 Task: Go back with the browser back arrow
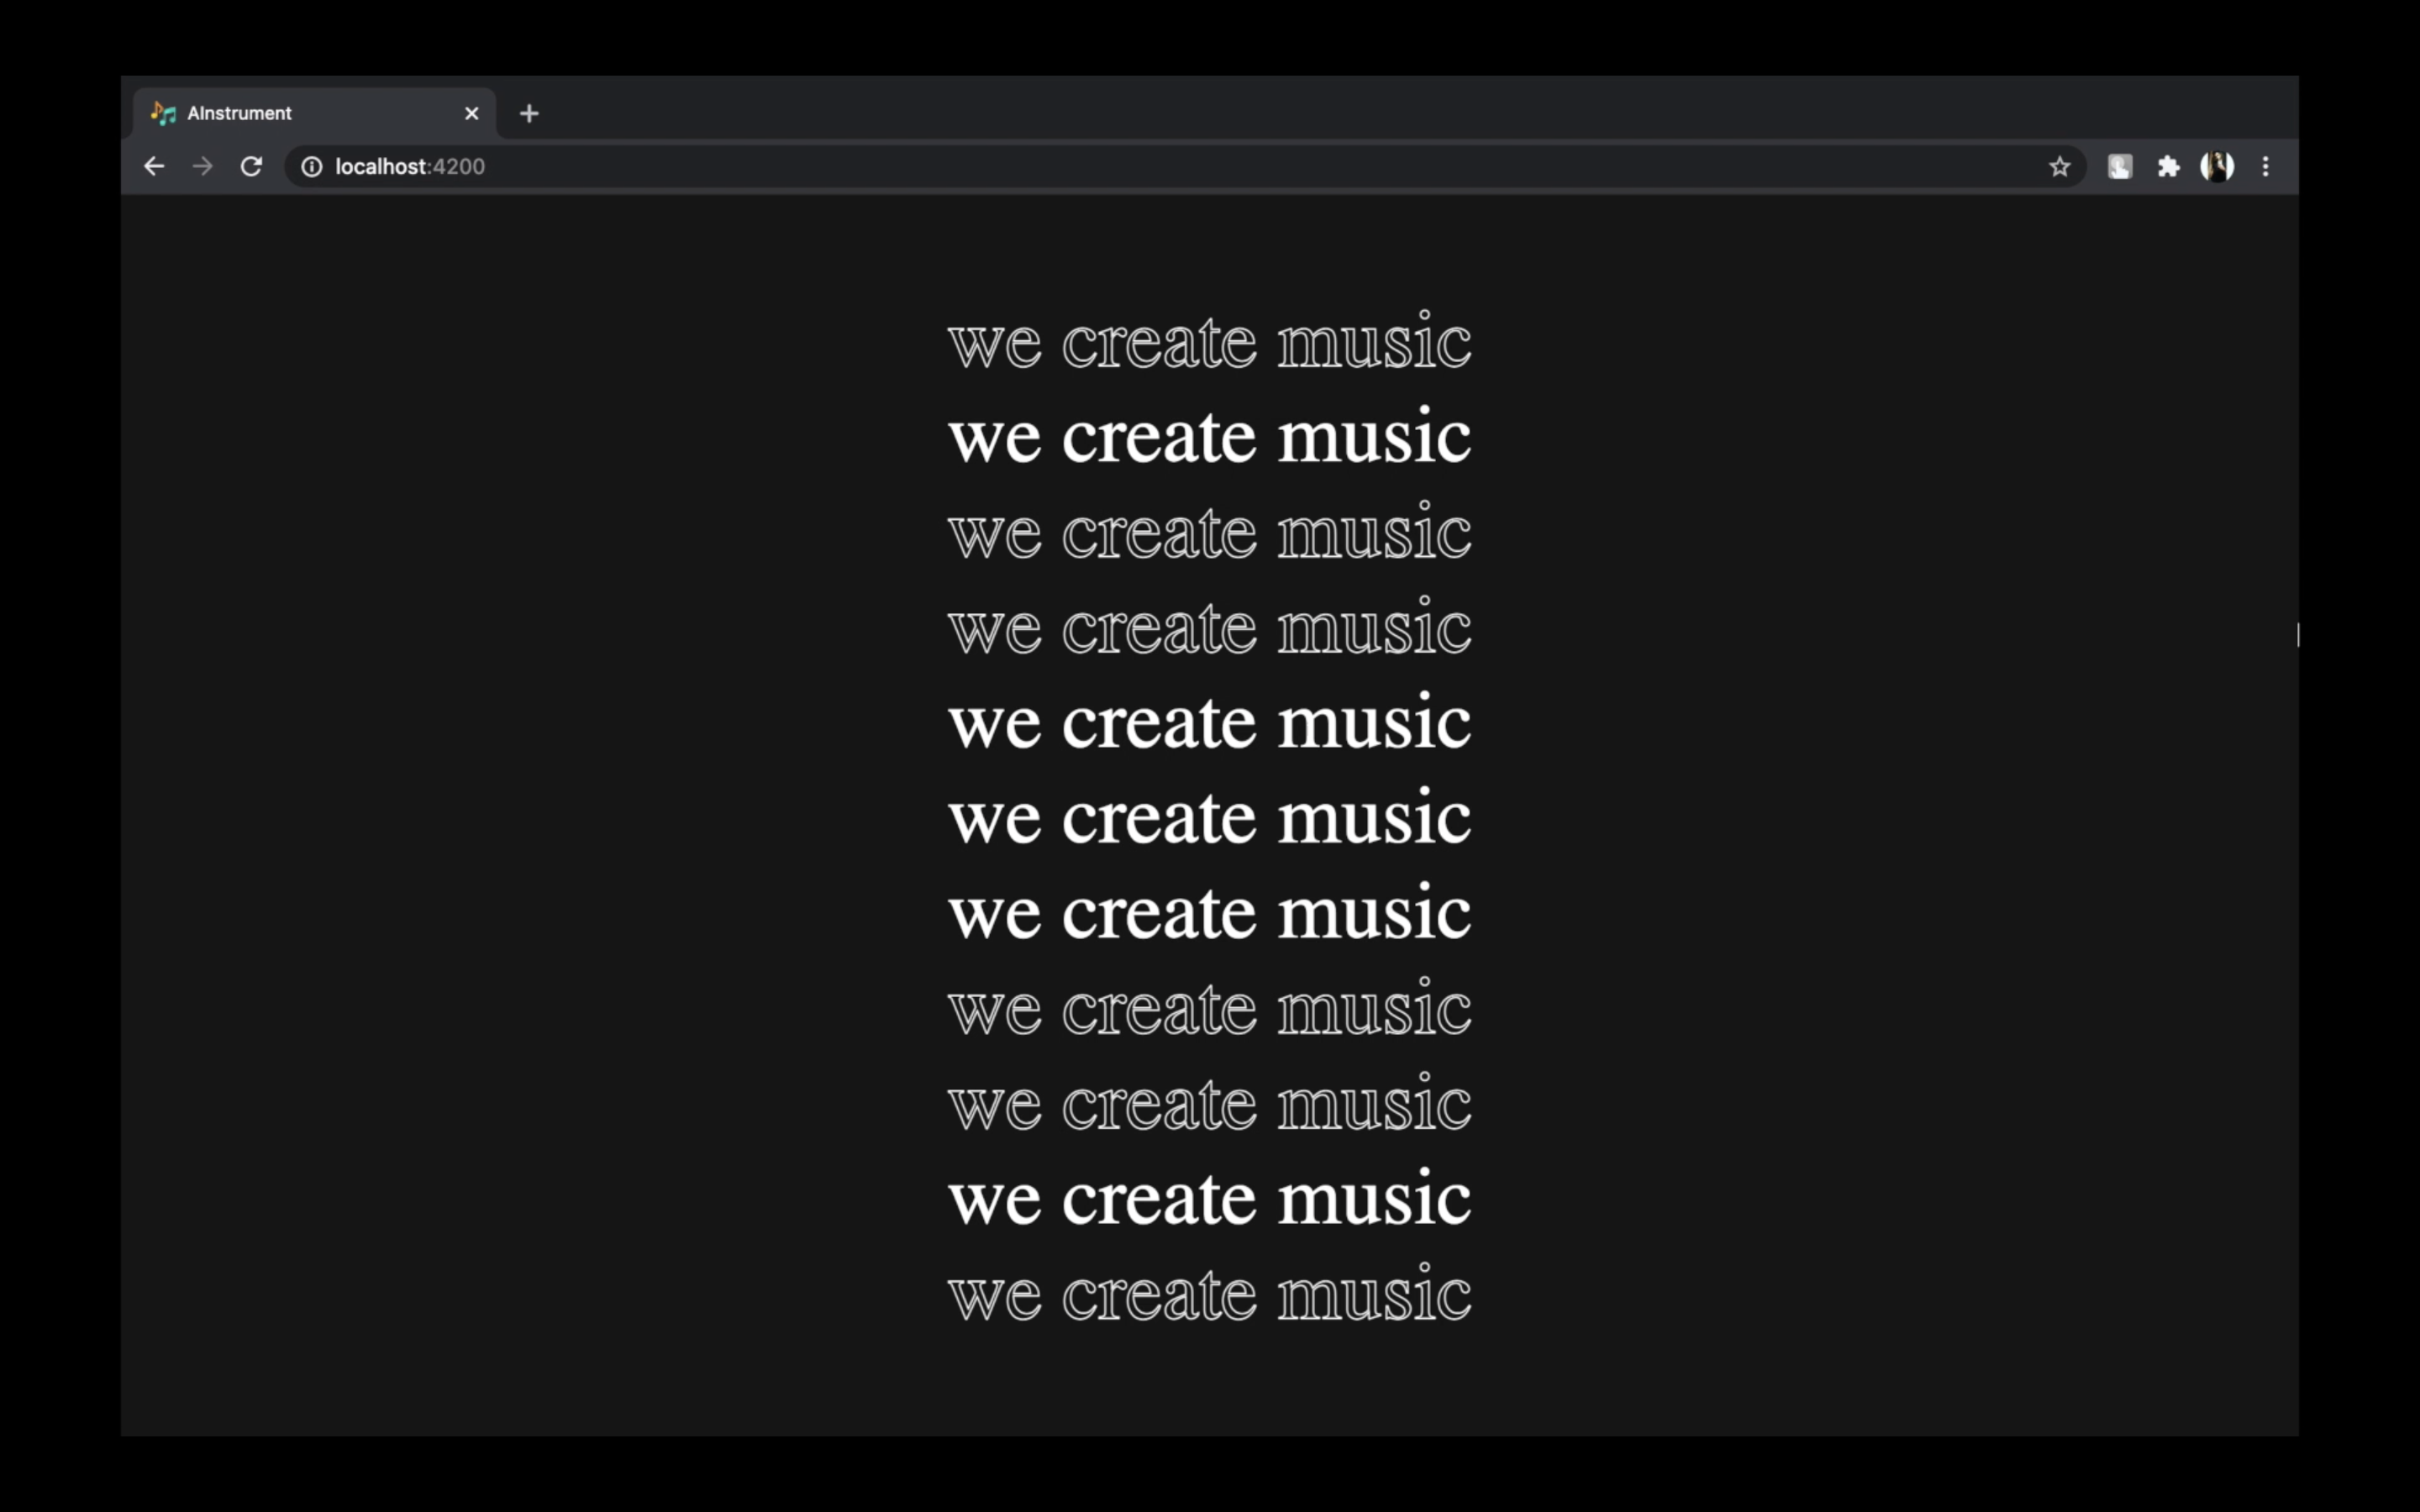(x=153, y=166)
